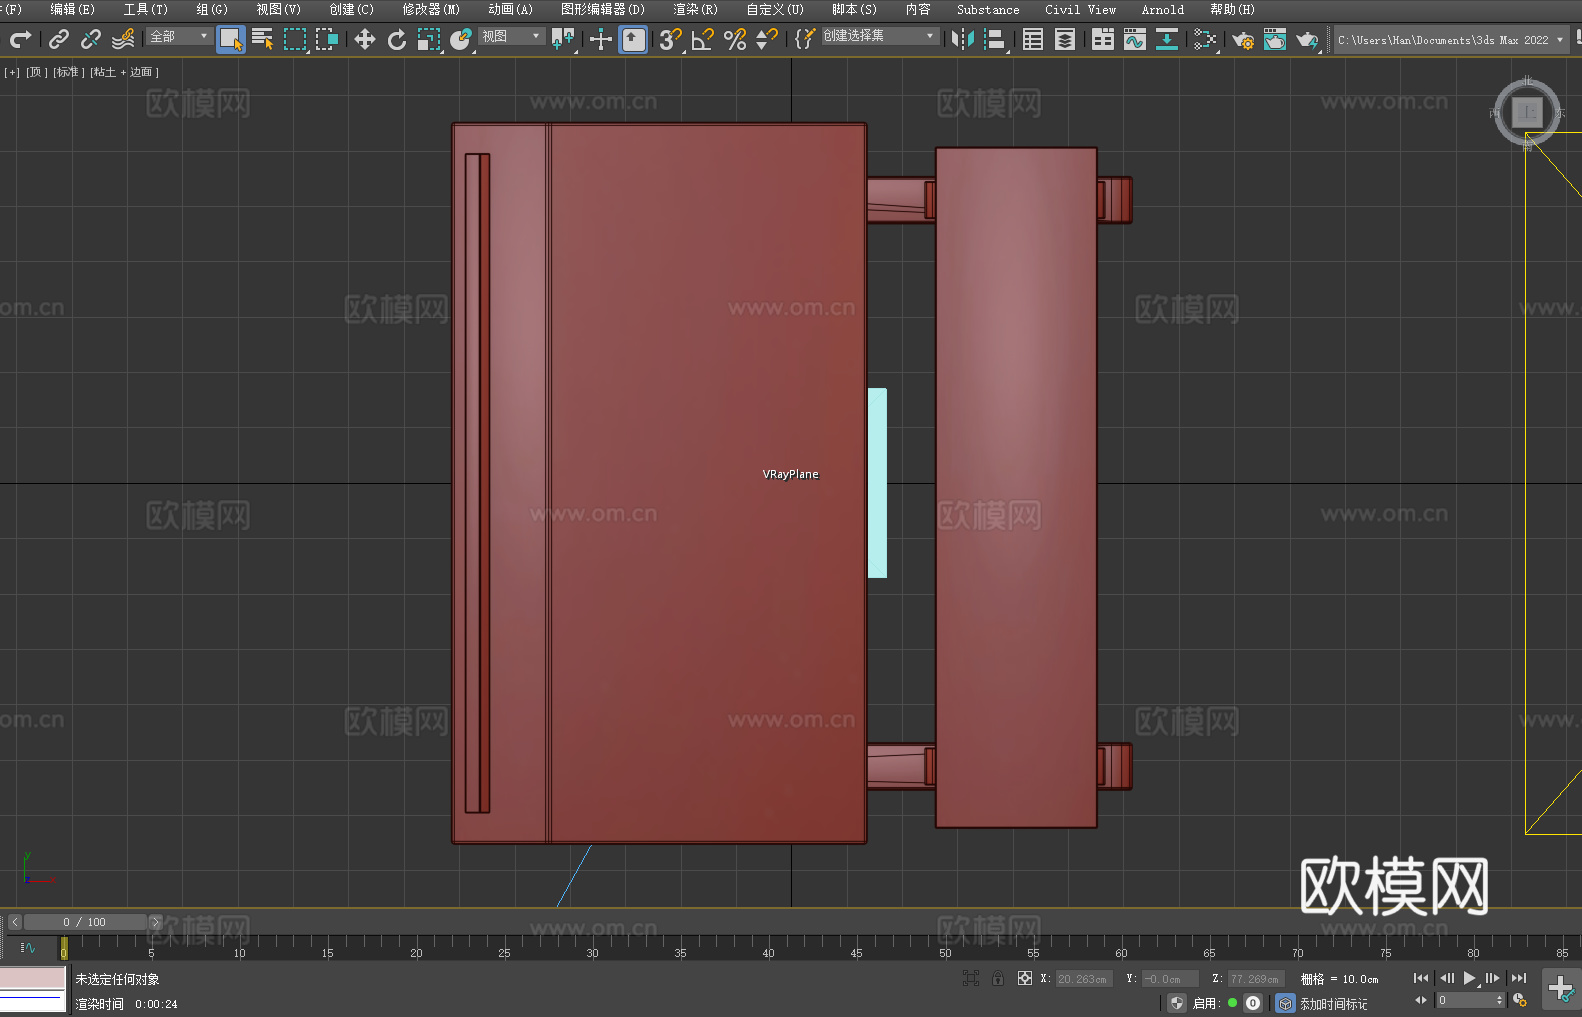Open the Select by Name list
Screen dimensions: 1582x1017
click(x=263, y=39)
